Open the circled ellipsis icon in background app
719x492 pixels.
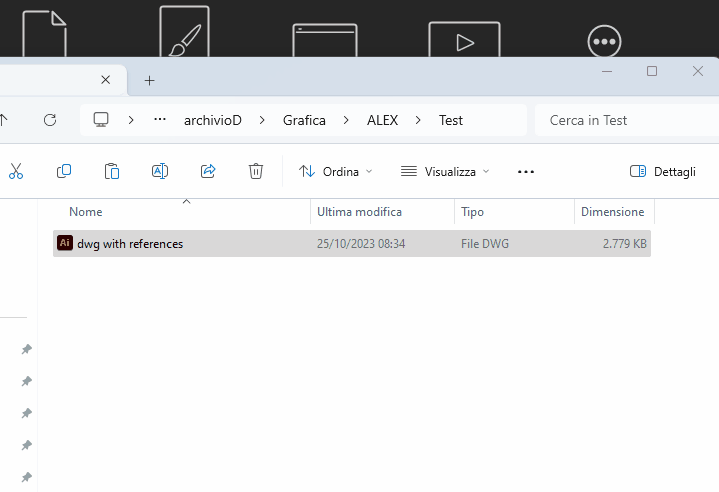pos(604,41)
